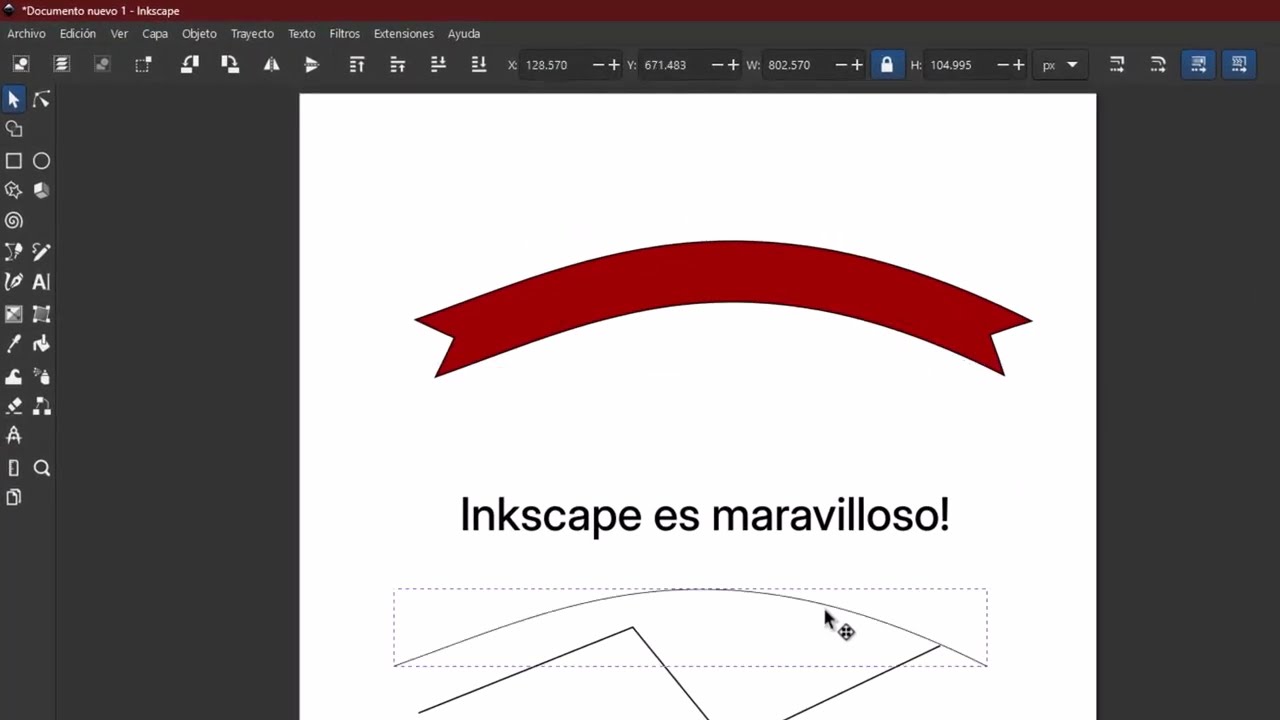Viewport: 1280px width, 720px height.
Task: Lower selection one step
Action: click(x=438, y=64)
